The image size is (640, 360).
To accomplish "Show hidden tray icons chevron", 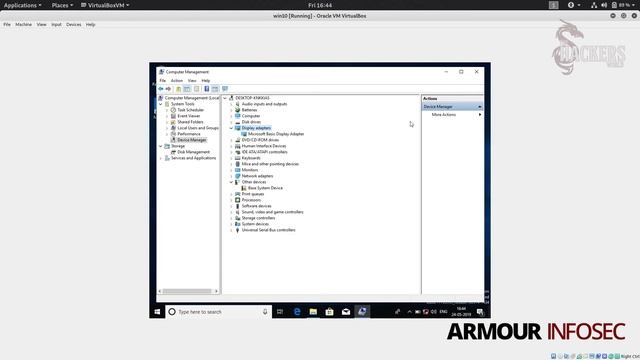I will pyautogui.click(x=409, y=312).
